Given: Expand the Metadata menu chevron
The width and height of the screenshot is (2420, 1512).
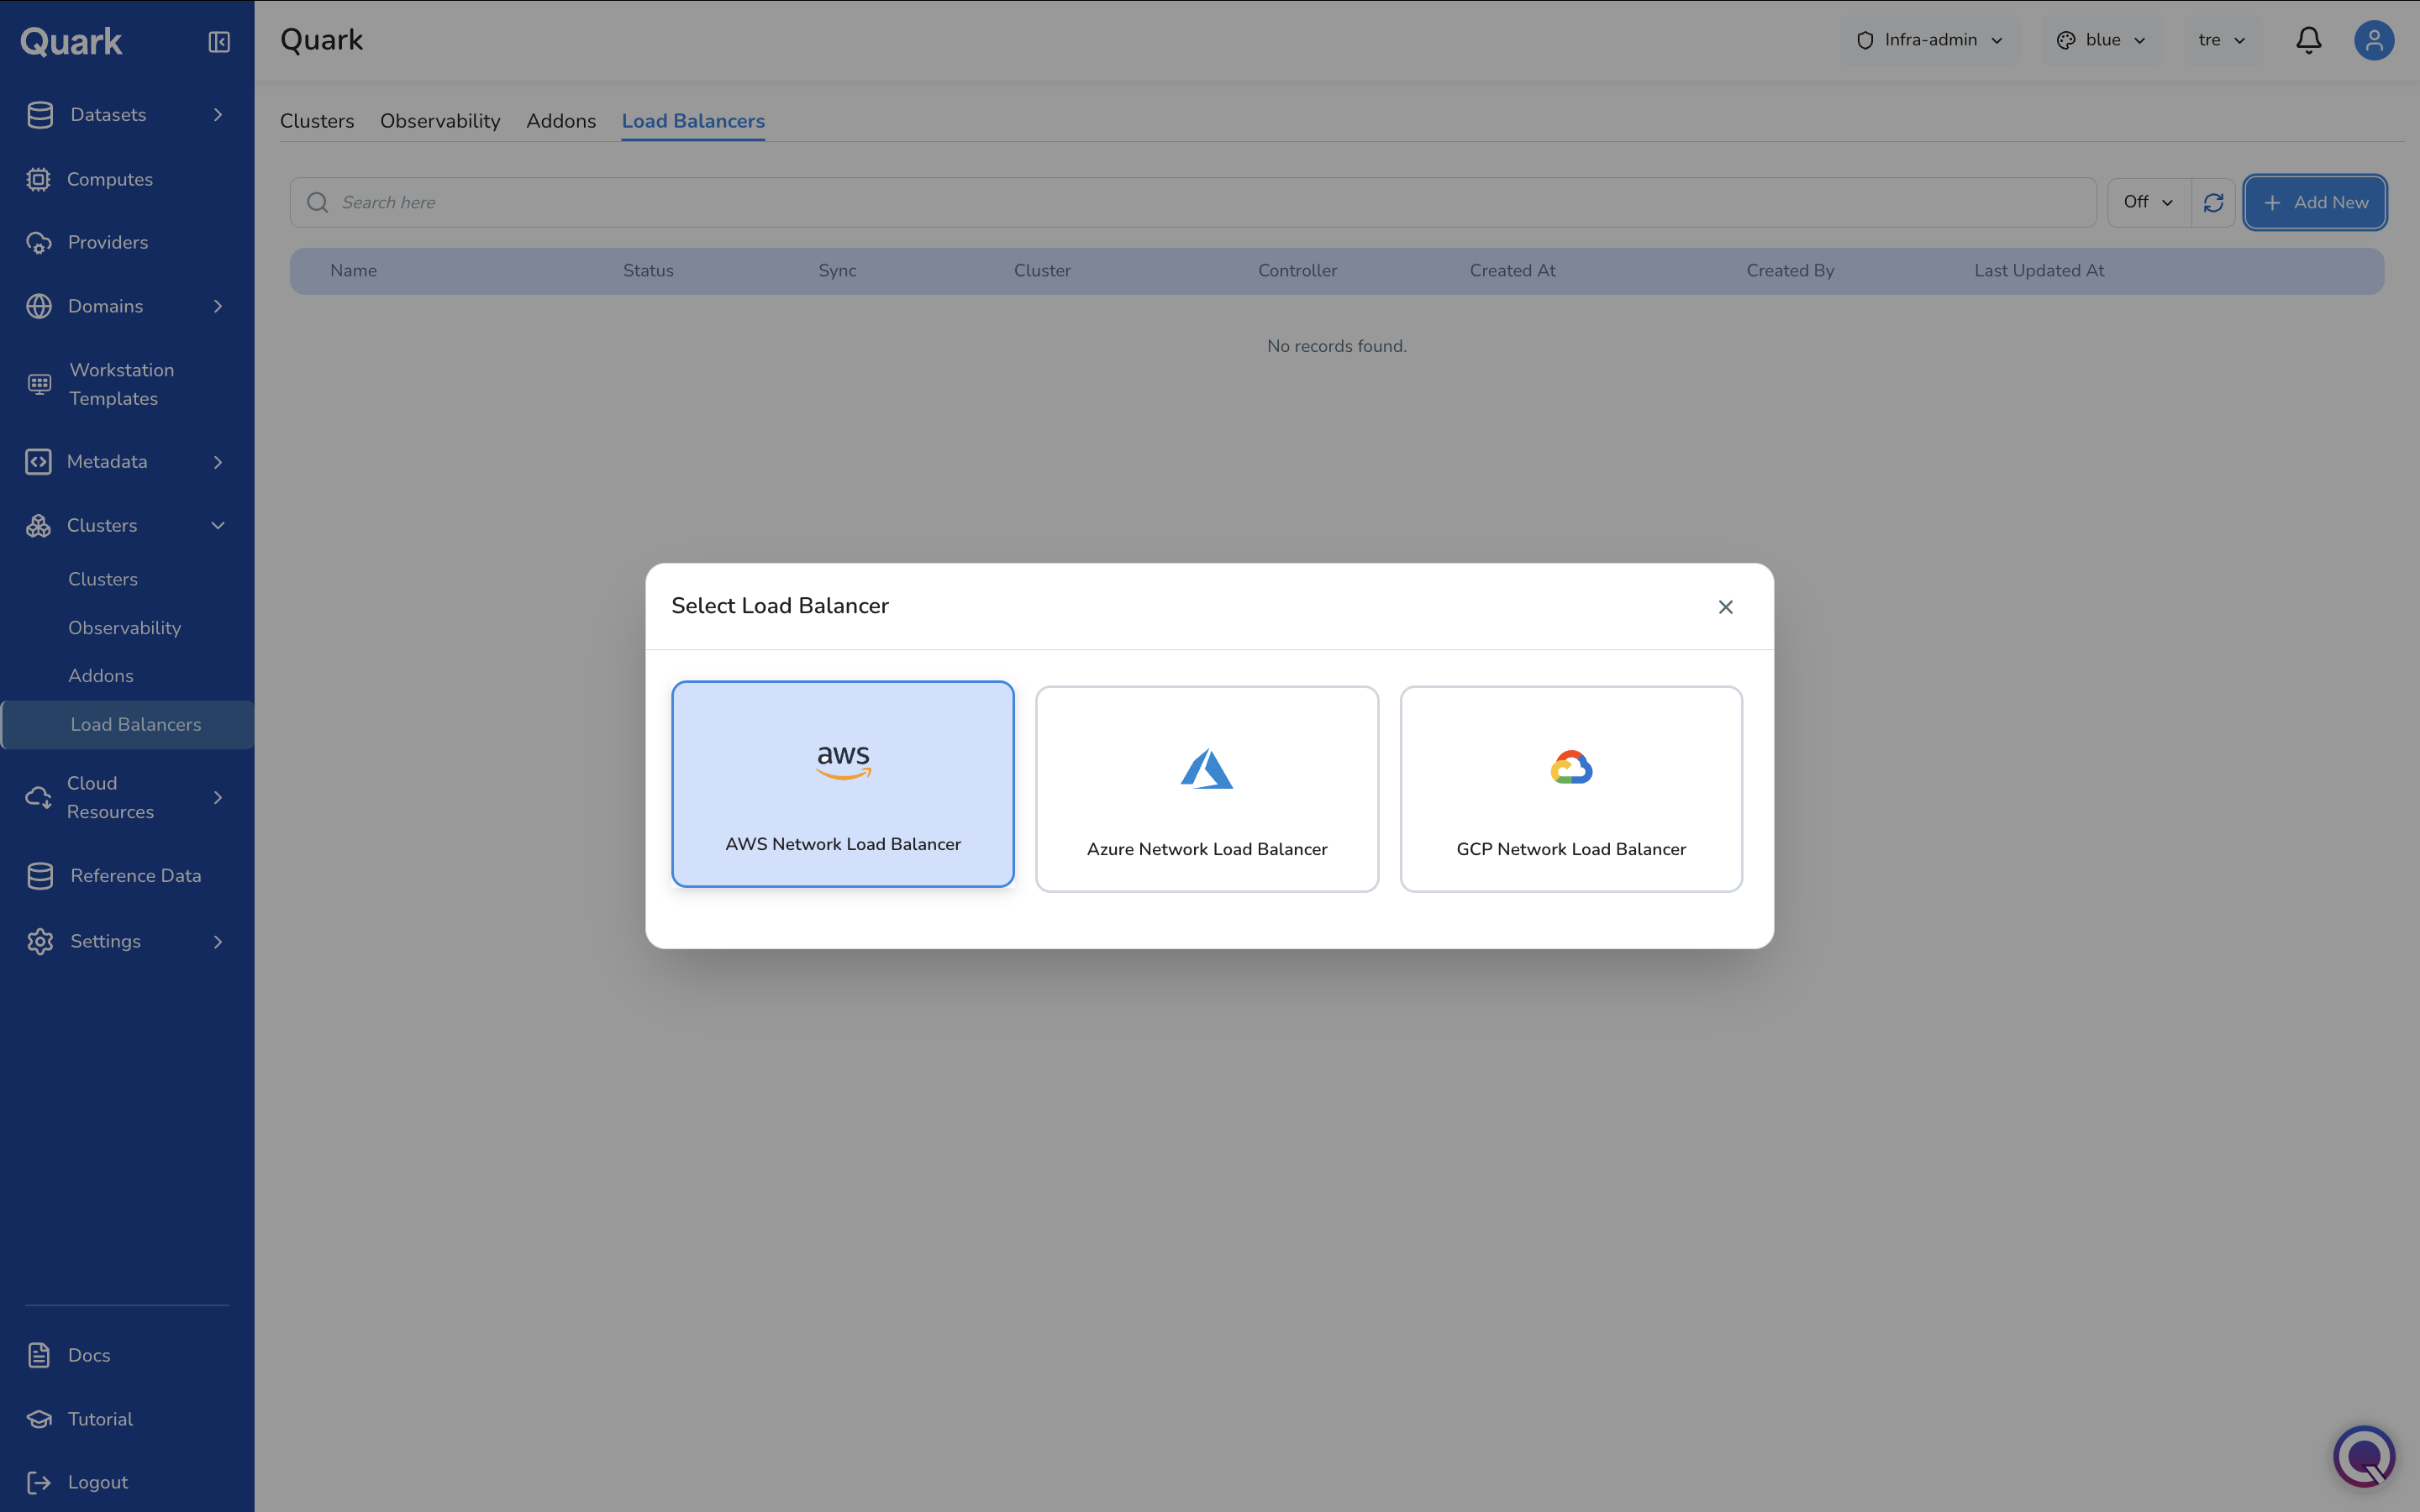Looking at the screenshot, I should (218, 462).
